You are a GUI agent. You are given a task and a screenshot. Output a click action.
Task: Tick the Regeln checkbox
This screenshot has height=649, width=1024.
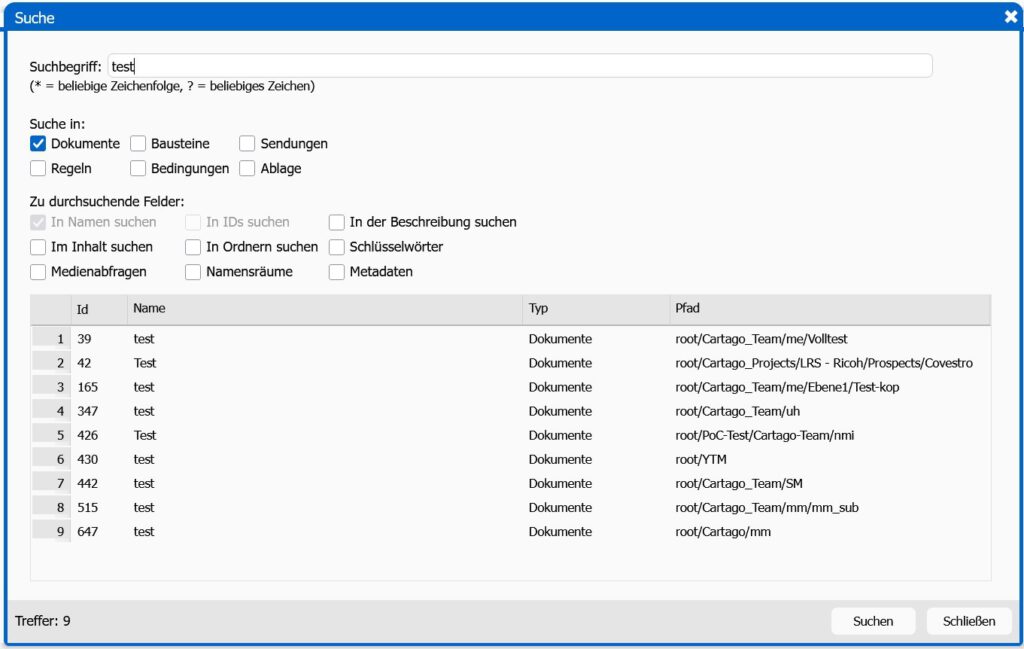coord(39,169)
